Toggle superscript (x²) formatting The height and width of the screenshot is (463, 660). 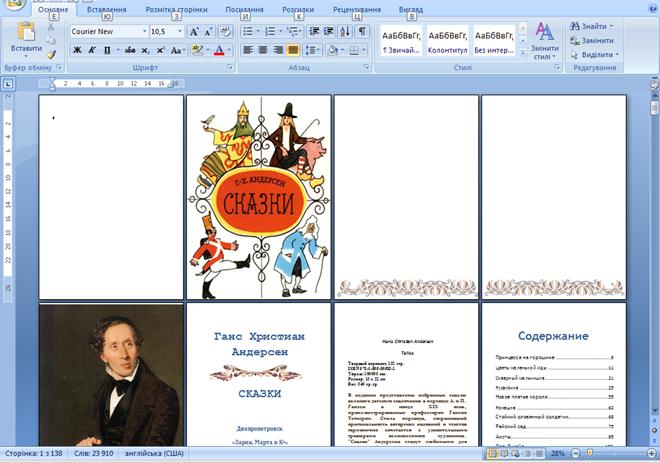(x=160, y=50)
